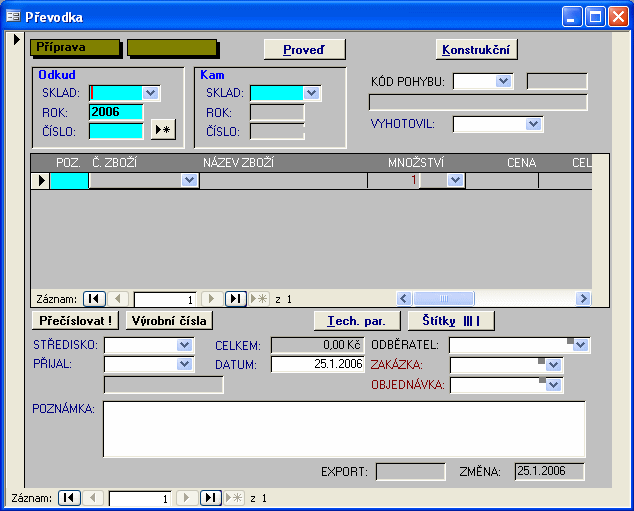Open ZAKÁZKA dropdown
634x511 pixels.
pos(554,365)
